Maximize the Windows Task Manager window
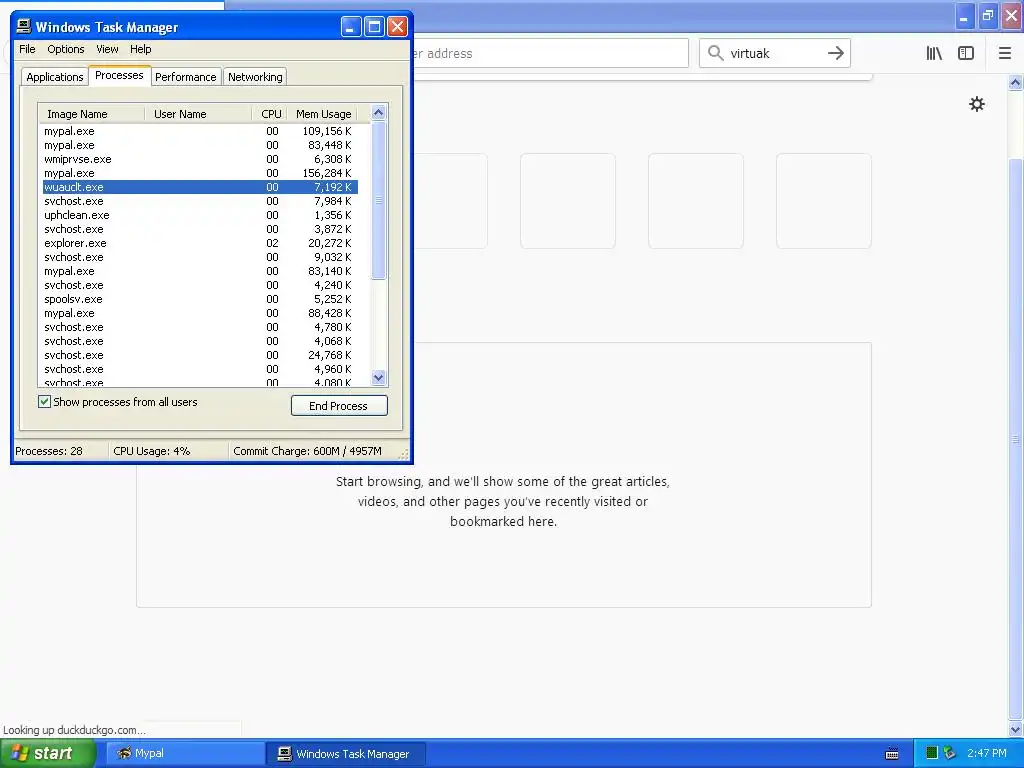This screenshot has height=768, width=1024. click(374, 27)
